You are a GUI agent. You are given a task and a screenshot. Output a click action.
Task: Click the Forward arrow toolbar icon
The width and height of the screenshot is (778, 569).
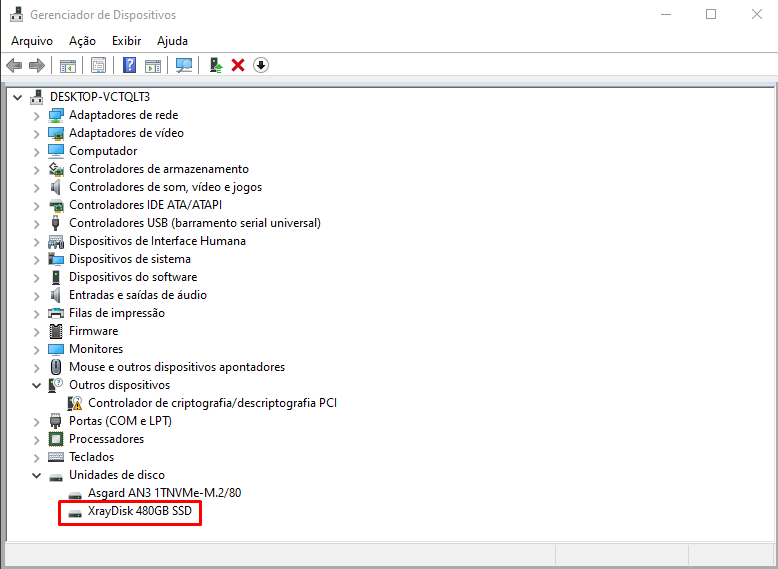[37, 65]
